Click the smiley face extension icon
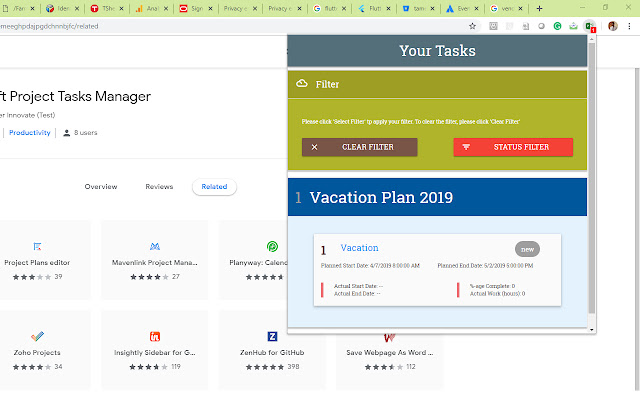This screenshot has height=400, width=640. pos(493,26)
